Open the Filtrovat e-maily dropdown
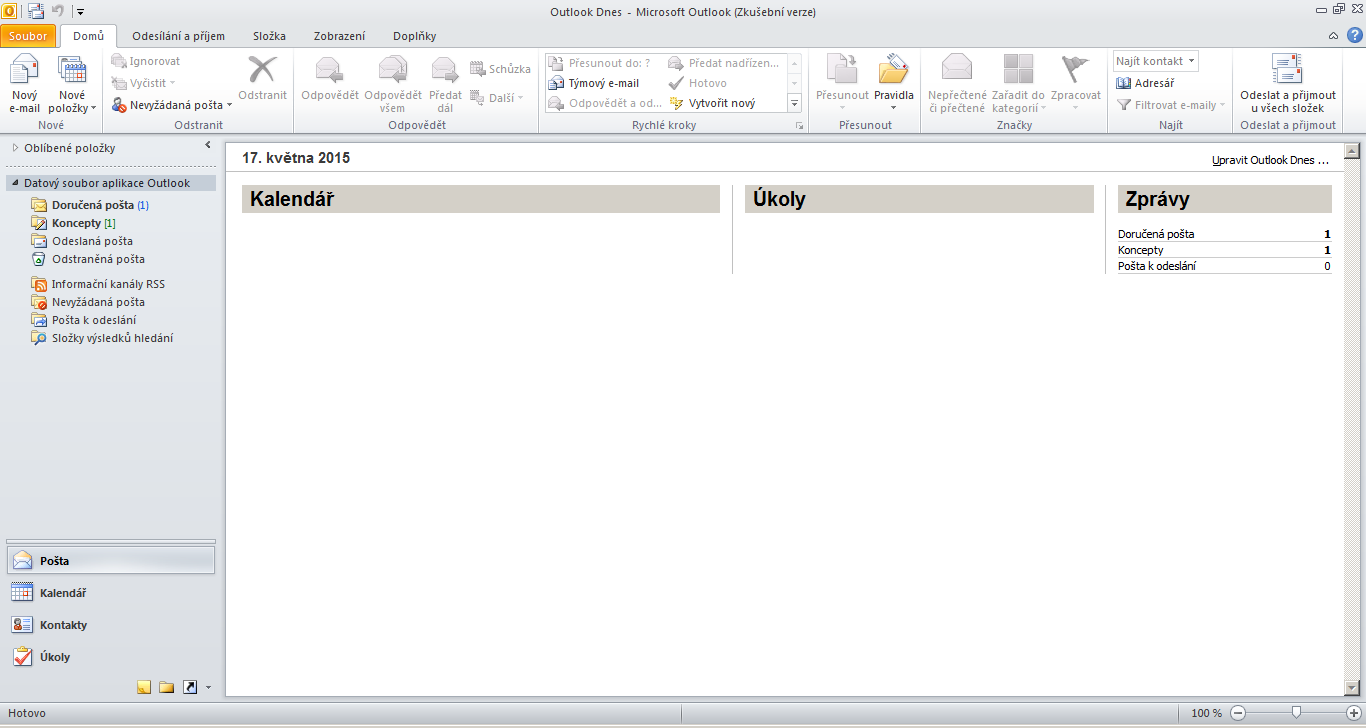Viewport: 1366px width, 728px height. [1171, 105]
